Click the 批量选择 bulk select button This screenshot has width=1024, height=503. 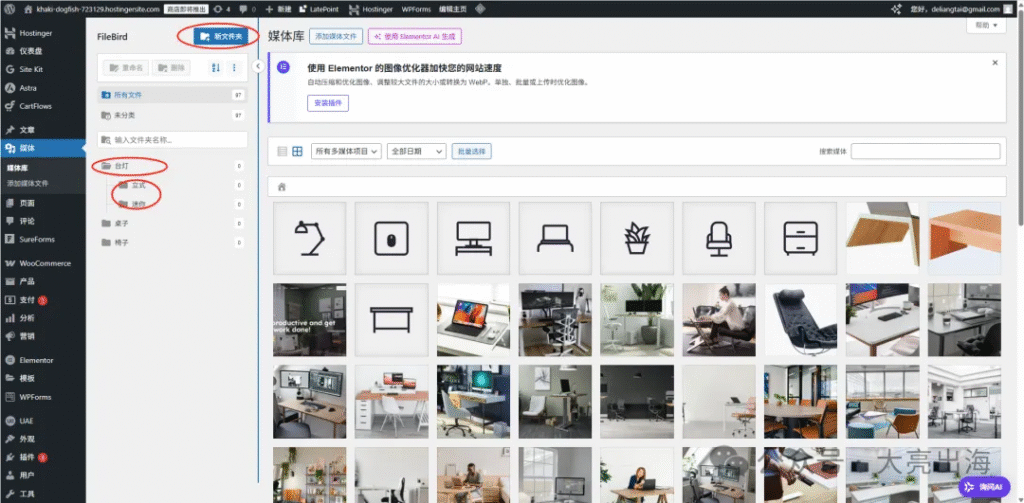472,151
